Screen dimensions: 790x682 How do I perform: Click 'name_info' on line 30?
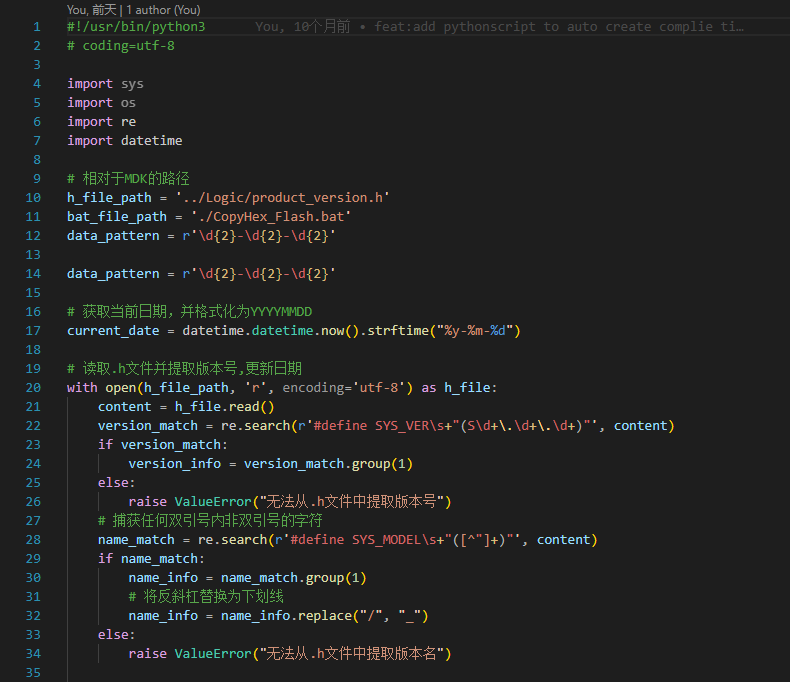point(163,578)
